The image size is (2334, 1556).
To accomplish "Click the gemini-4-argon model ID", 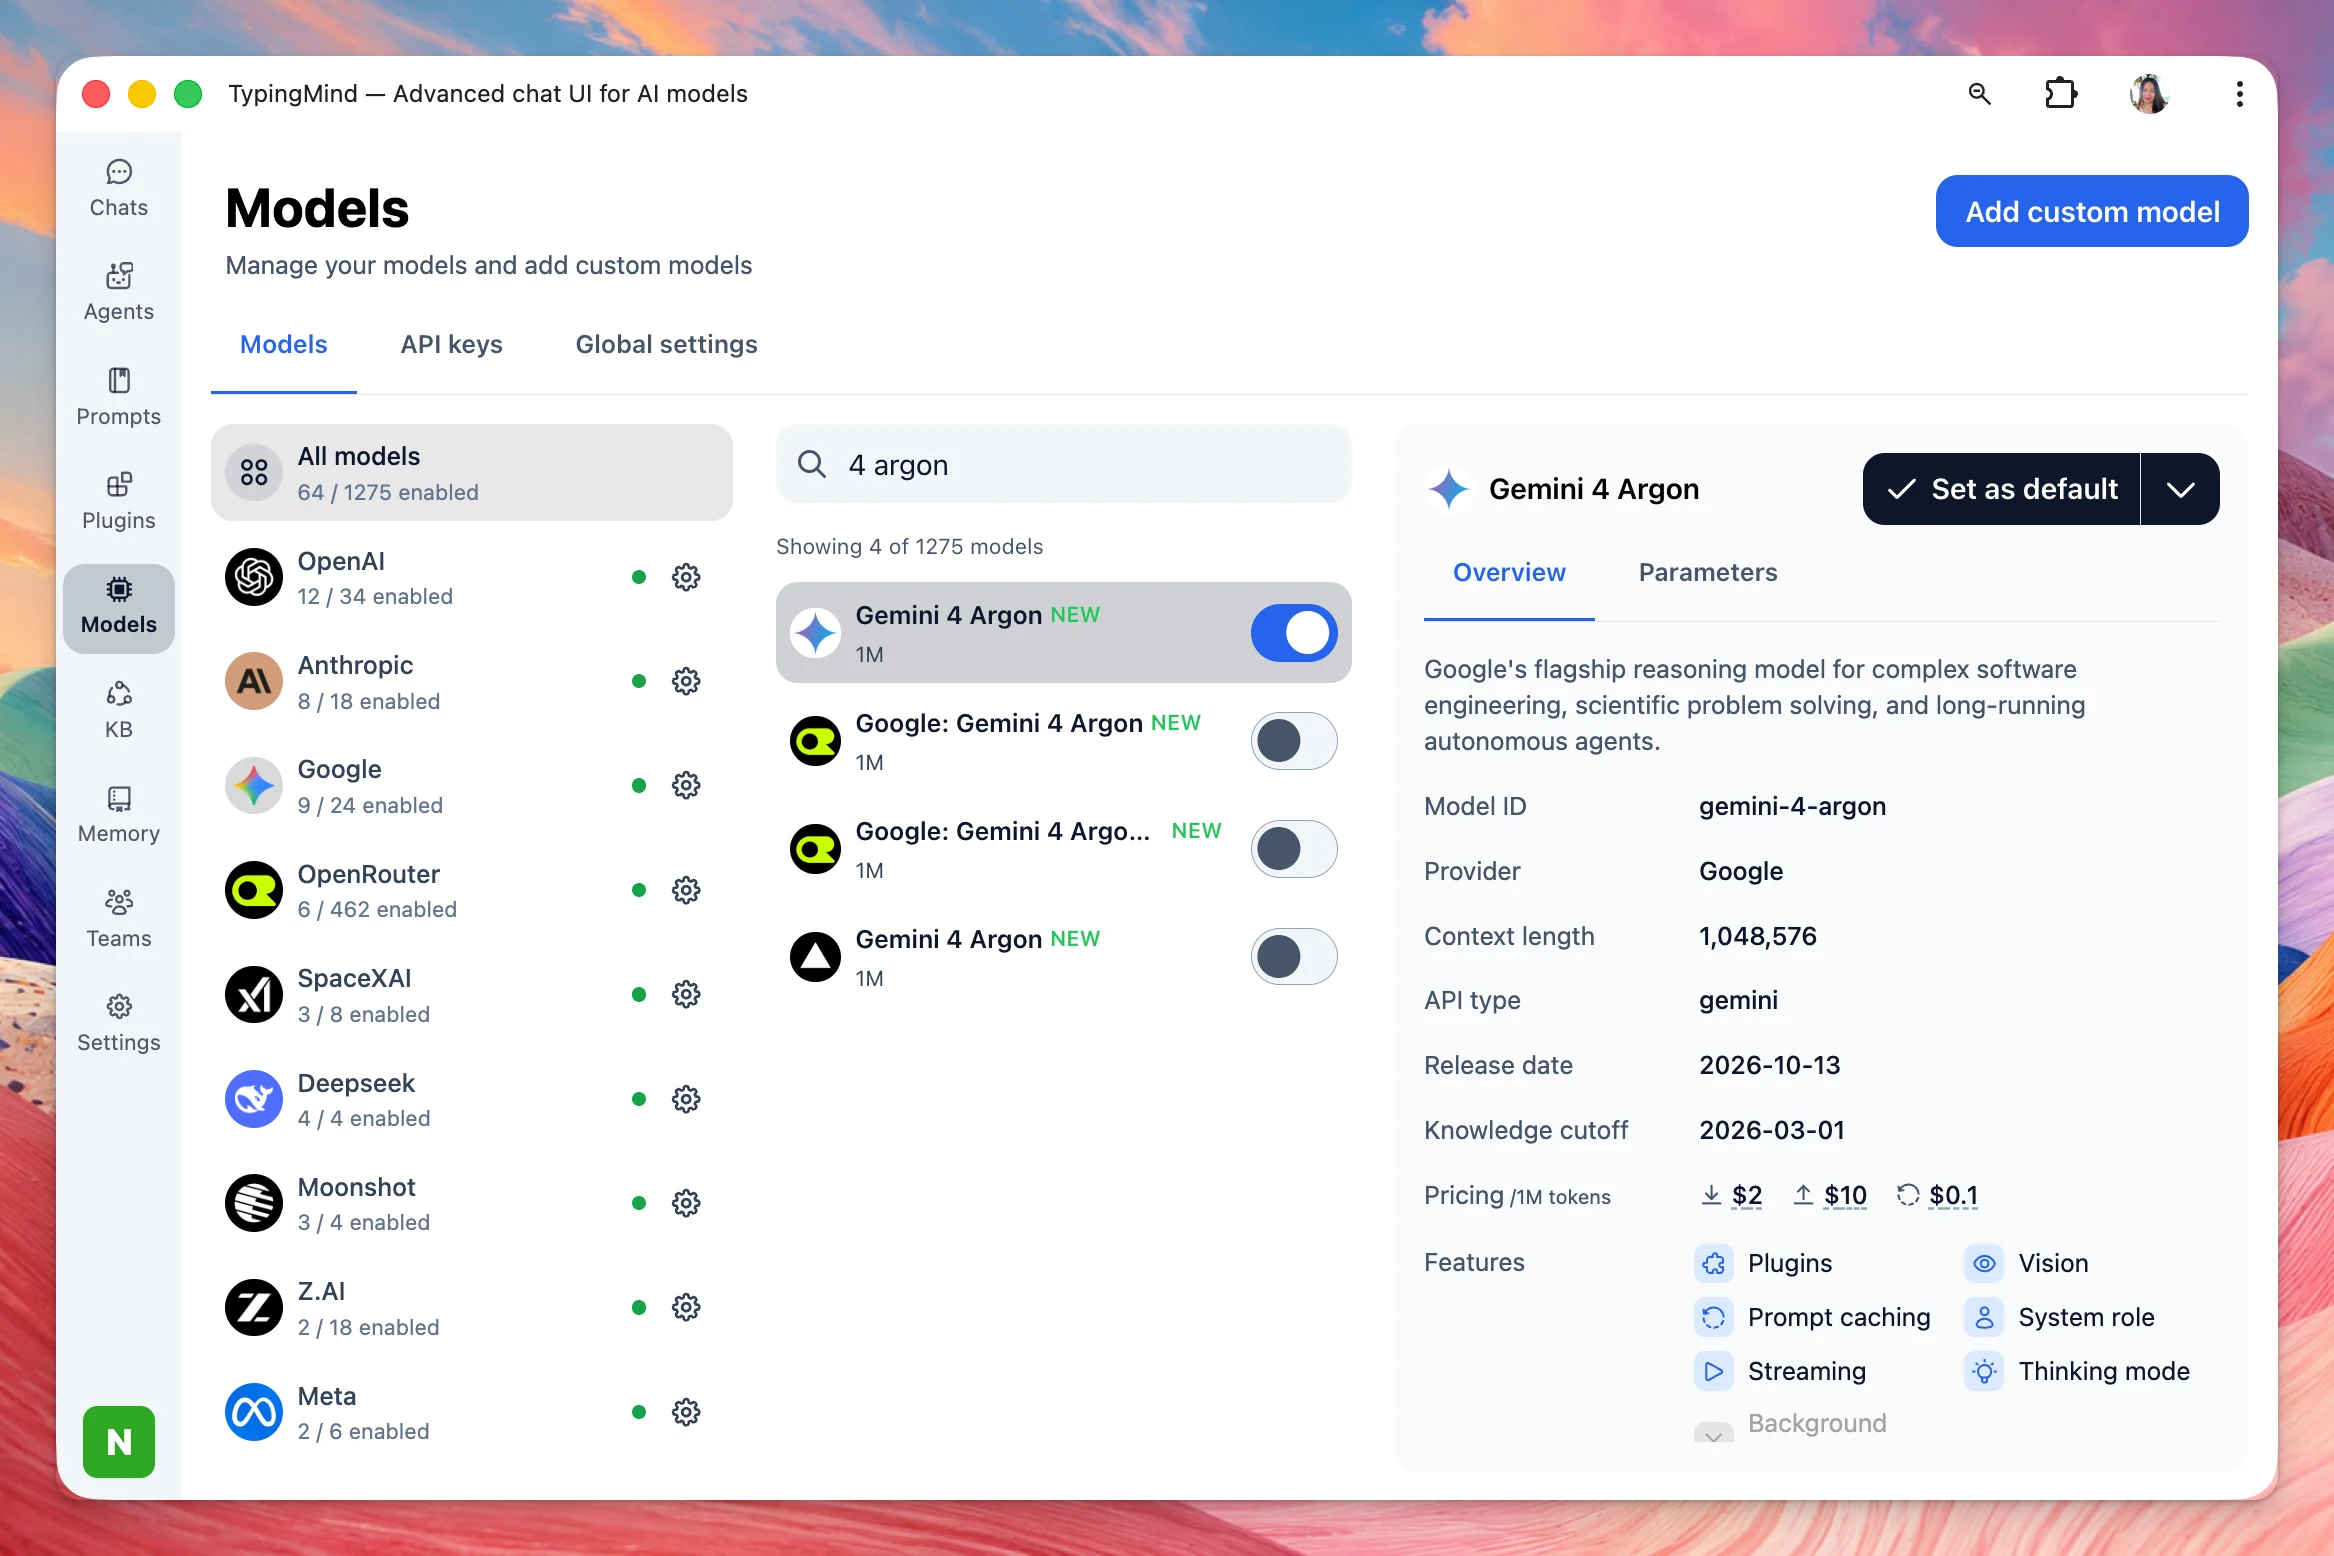I will (1792, 806).
